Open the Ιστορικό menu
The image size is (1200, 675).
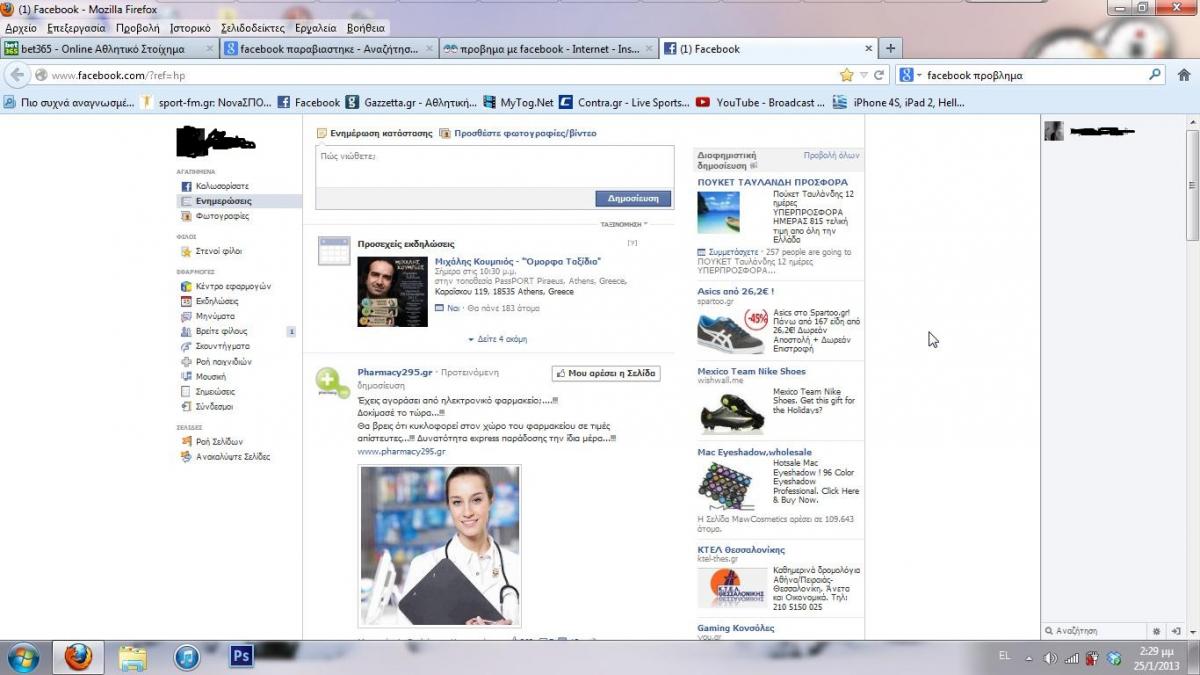tap(190, 28)
